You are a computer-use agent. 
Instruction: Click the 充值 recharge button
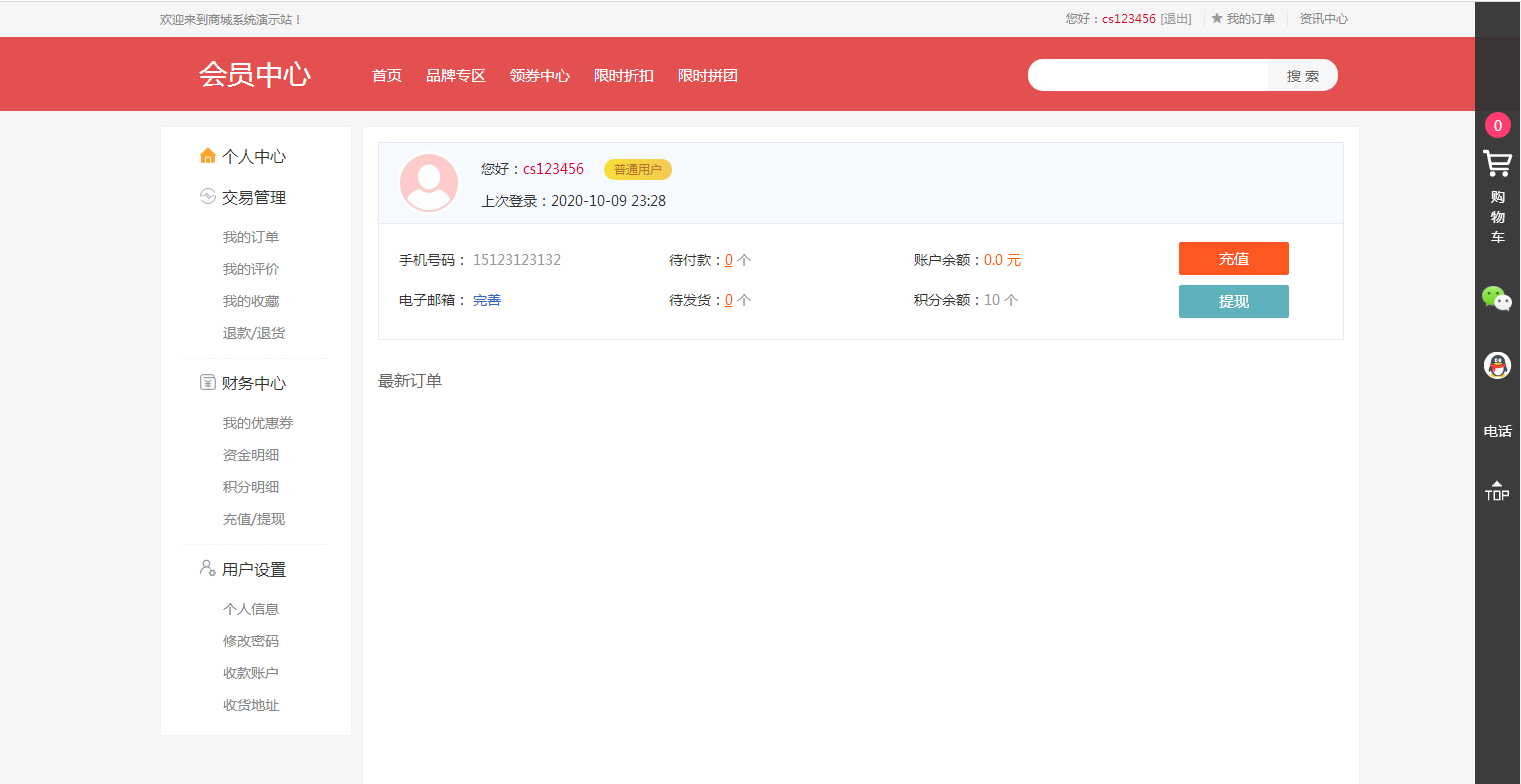1233,258
